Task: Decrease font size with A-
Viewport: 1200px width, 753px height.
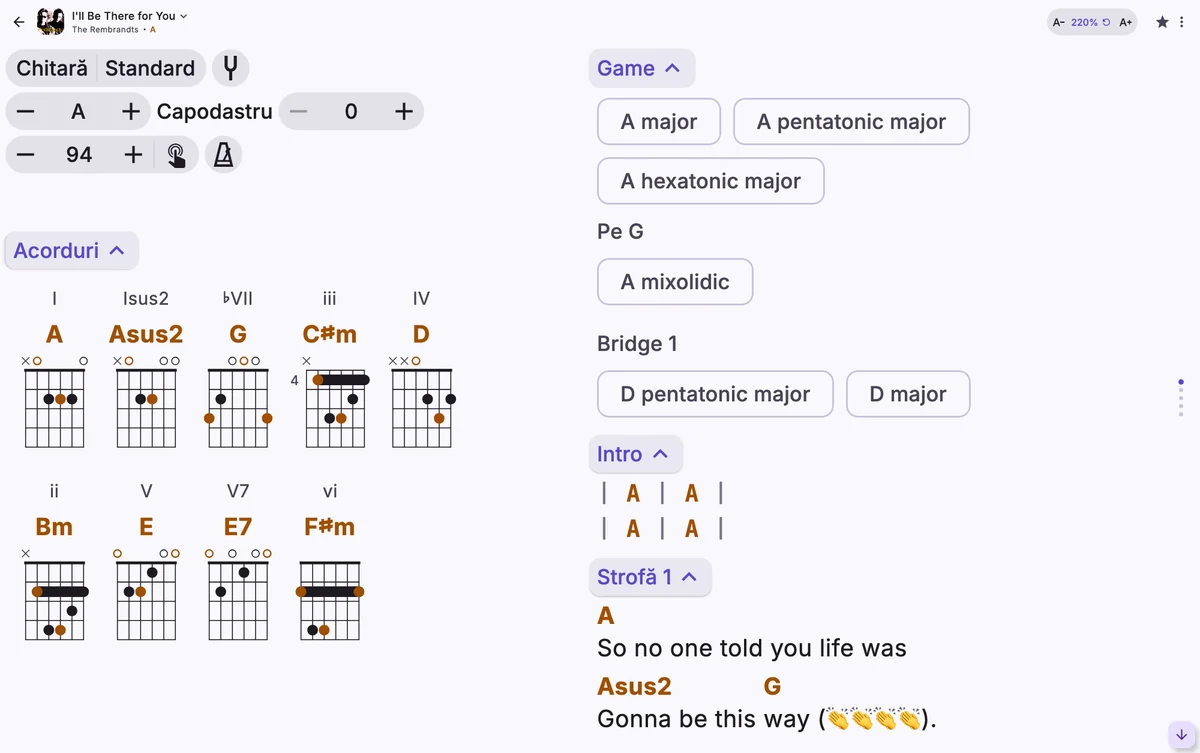Action: pyautogui.click(x=1059, y=22)
